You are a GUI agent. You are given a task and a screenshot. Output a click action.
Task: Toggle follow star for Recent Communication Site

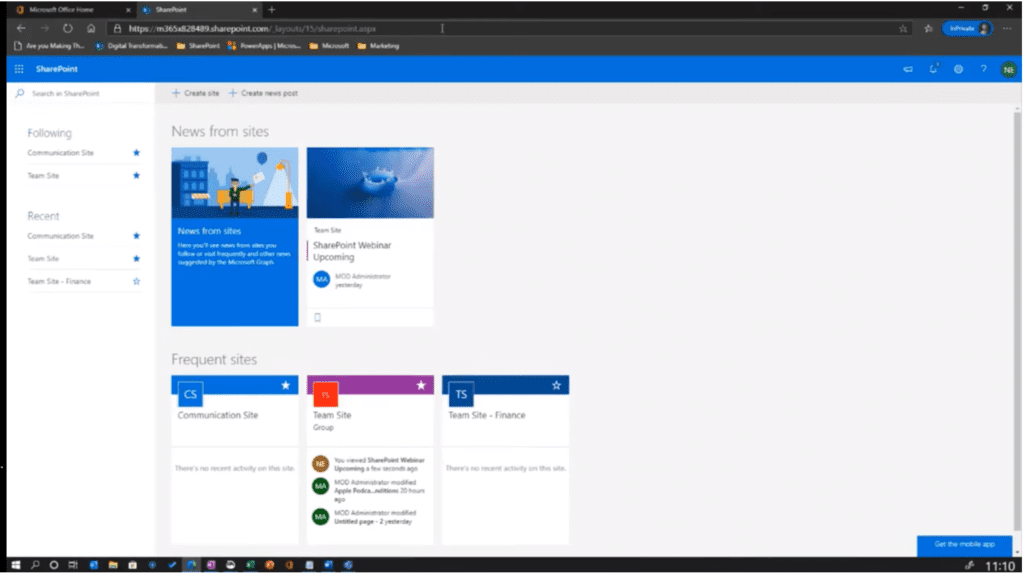tap(136, 236)
